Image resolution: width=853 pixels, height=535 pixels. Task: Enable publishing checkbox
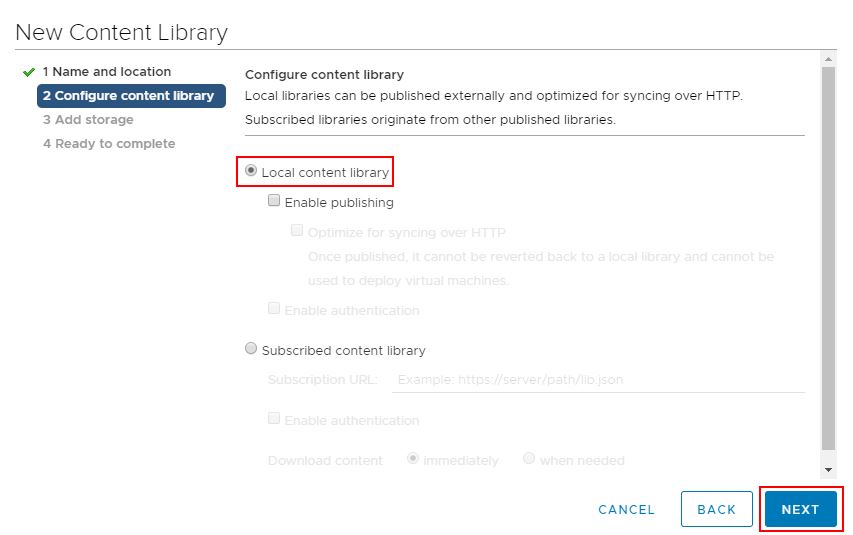[274, 201]
